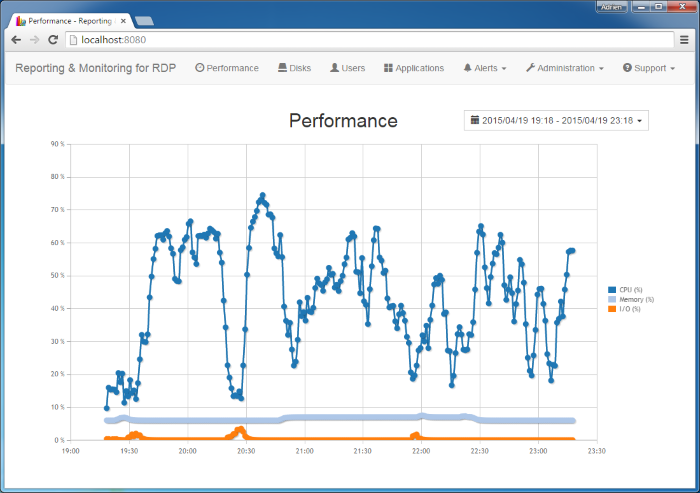Click the calendar icon in the date range
The width and height of the screenshot is (700, 493).
pyautogui.click(x=475, y=121)
